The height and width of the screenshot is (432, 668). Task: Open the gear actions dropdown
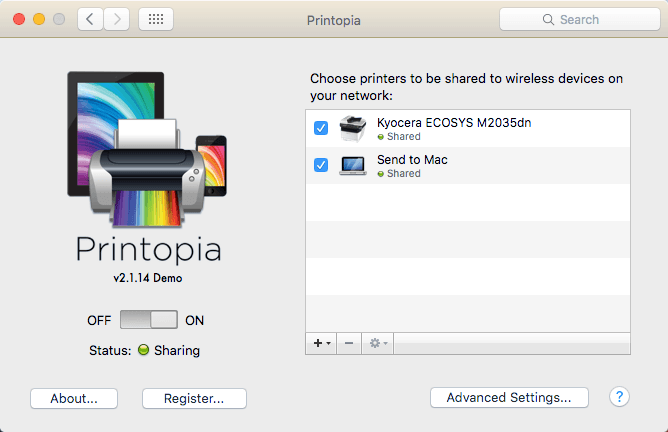(379, 343)
